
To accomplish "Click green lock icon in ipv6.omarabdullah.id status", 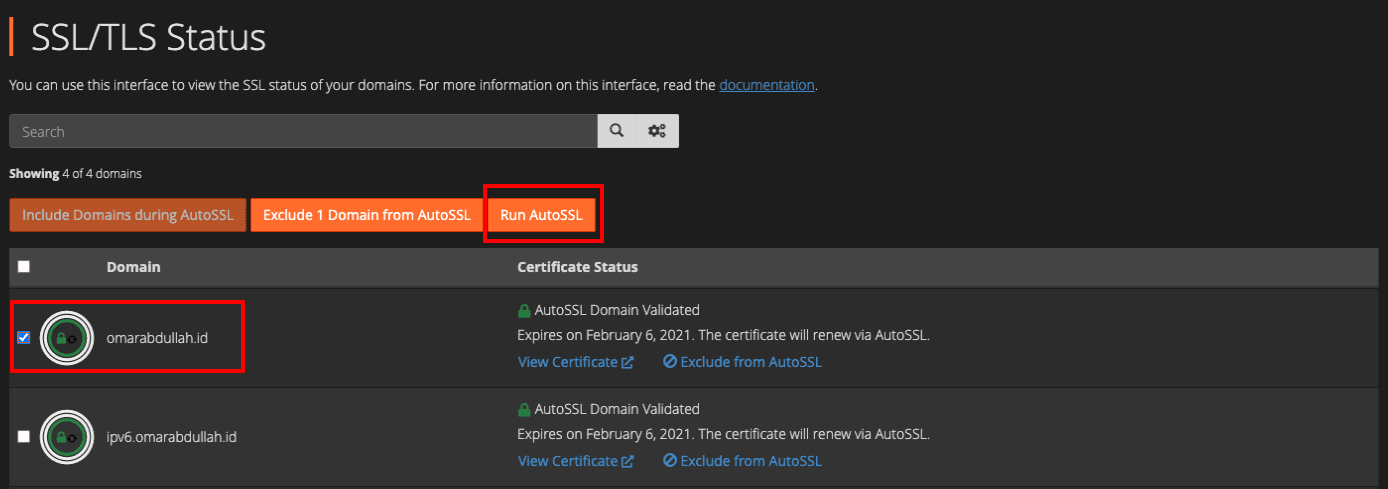I will [x=524, y=409].
